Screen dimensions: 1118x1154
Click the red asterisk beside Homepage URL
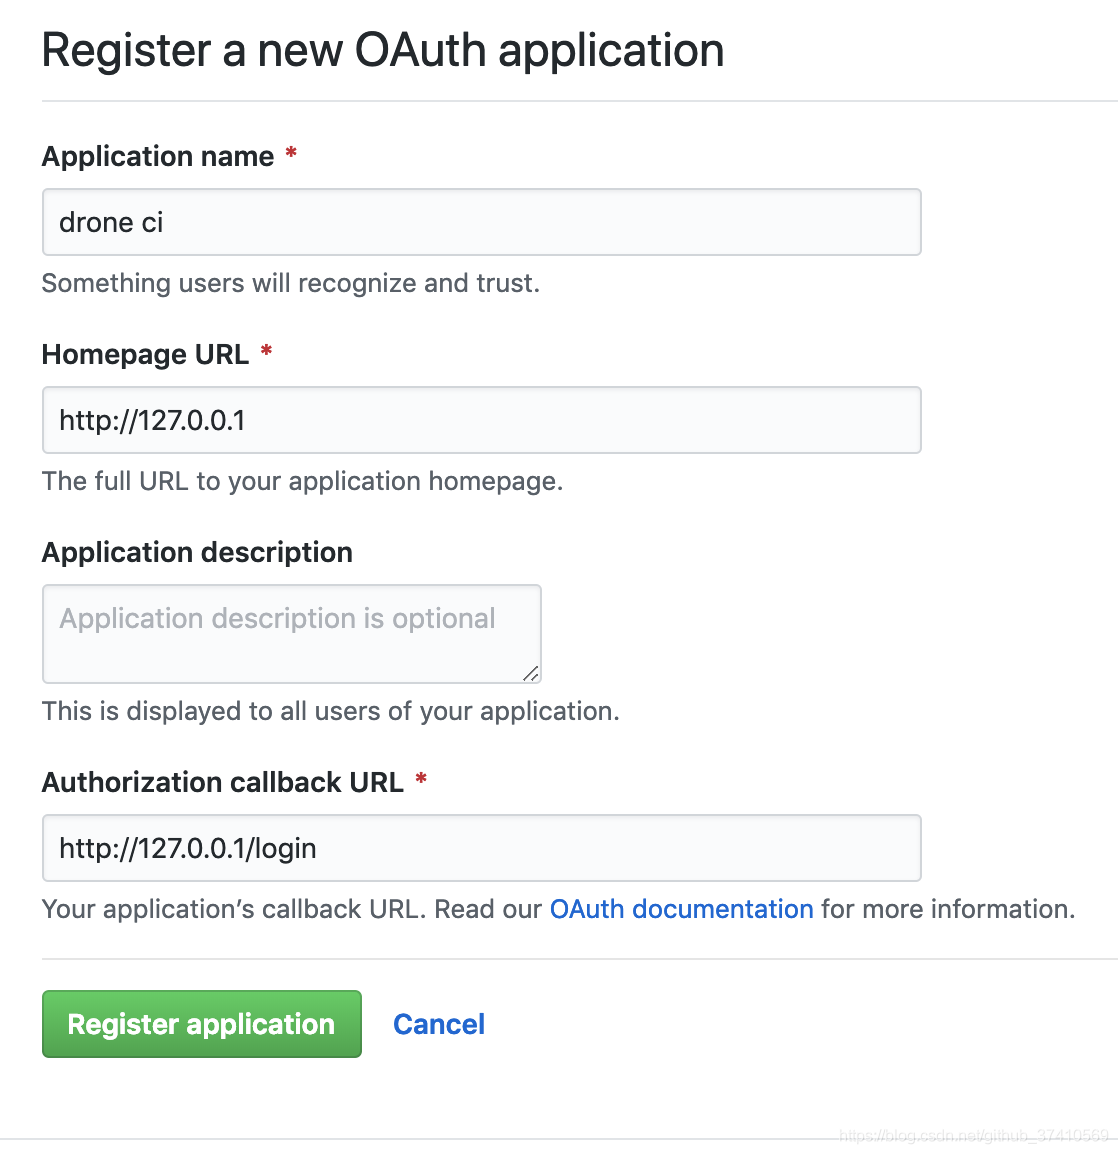tap(266, 351)
